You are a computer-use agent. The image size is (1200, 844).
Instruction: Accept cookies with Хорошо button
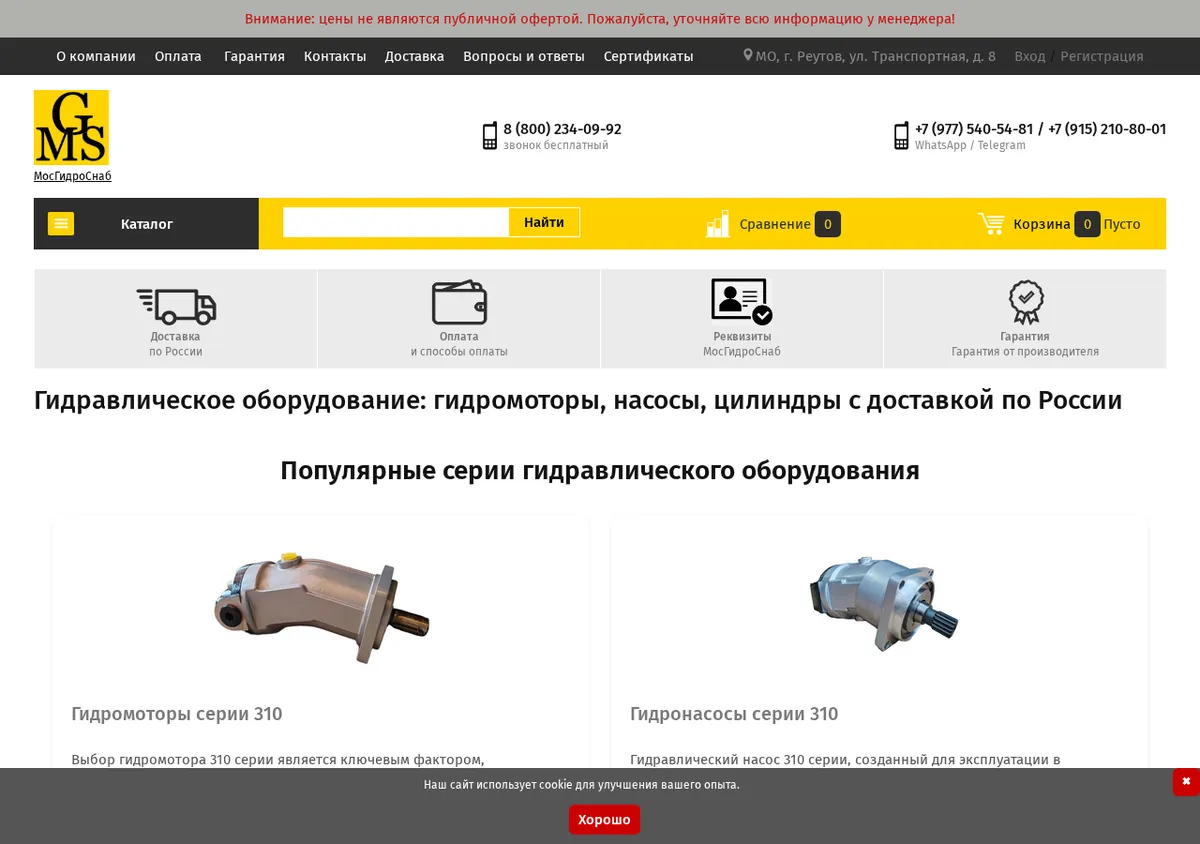coord(604,820)
